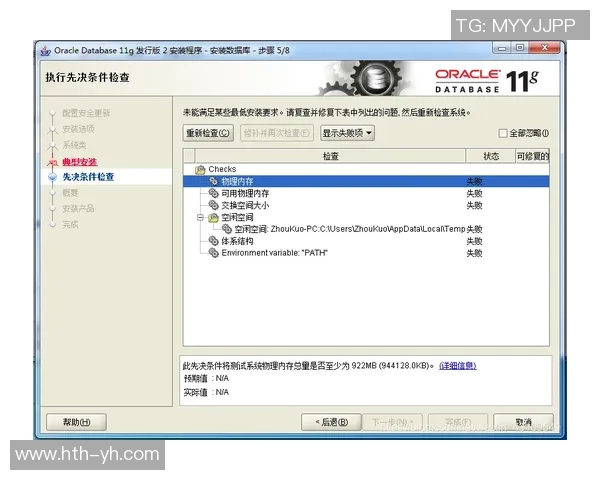600x480 pixels.
Task: Click 失败 status of 交换空间大小 row
Action: [x=474, y=206]
